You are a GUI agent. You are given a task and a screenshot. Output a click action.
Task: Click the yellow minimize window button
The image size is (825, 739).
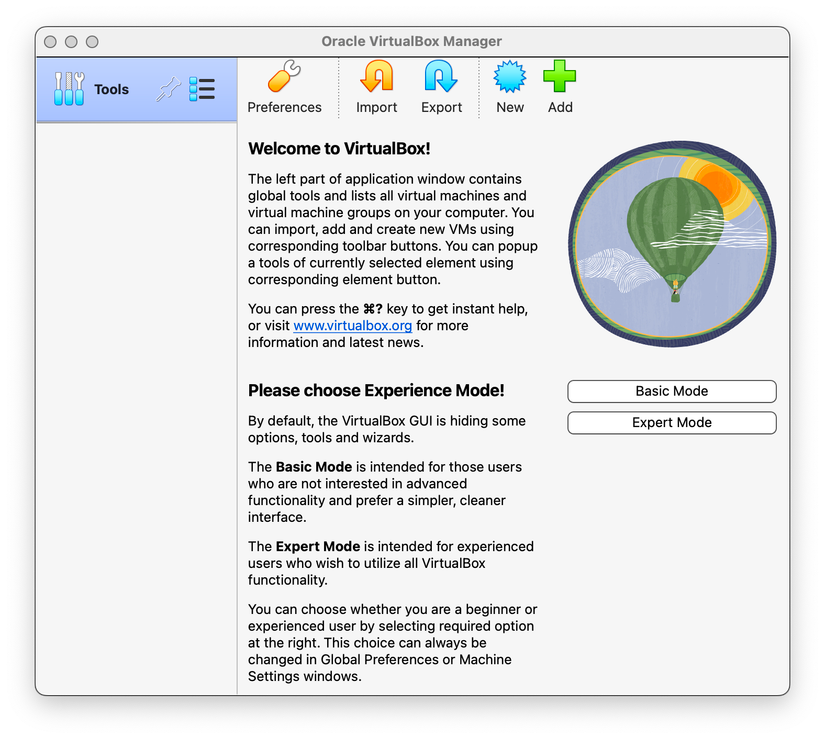(70, 41)
